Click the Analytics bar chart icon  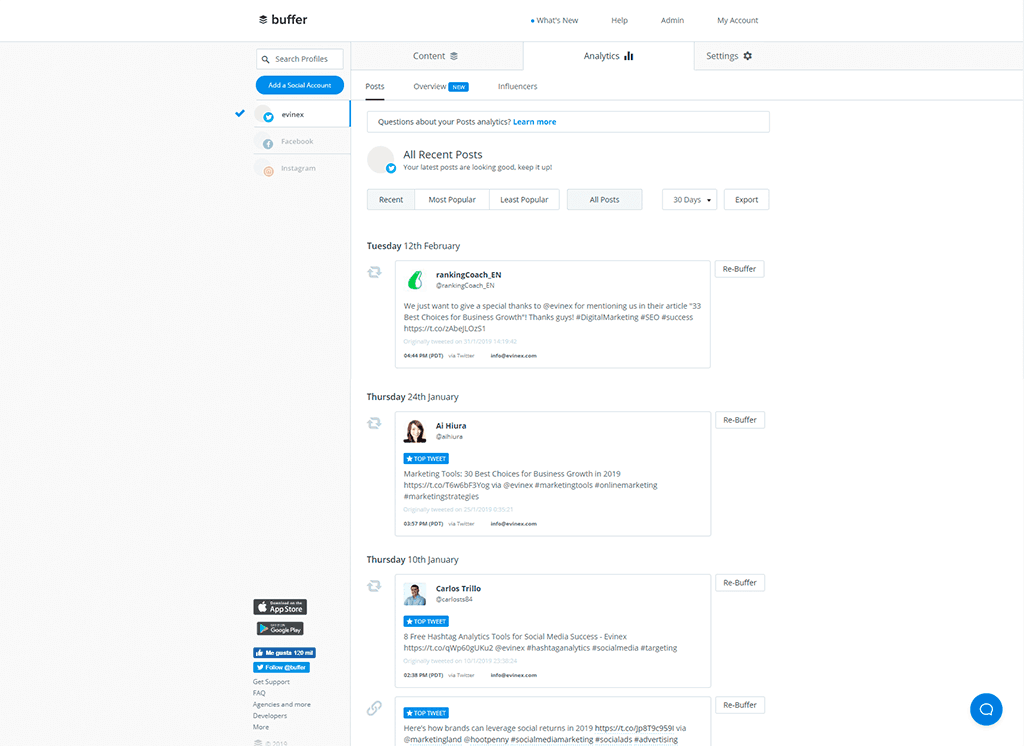click(x=628, y=56)
